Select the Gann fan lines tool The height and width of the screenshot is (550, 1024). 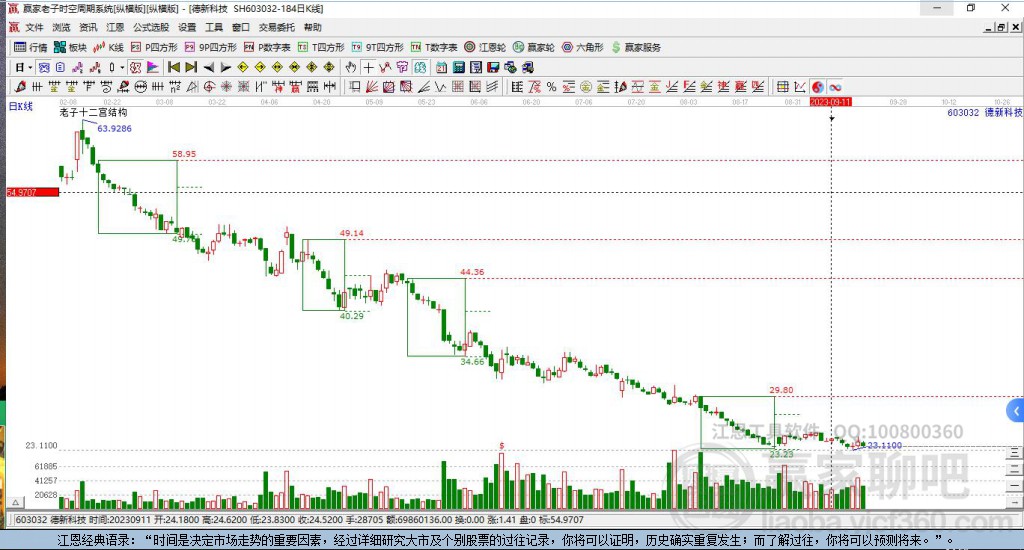(x=372, y=86)
